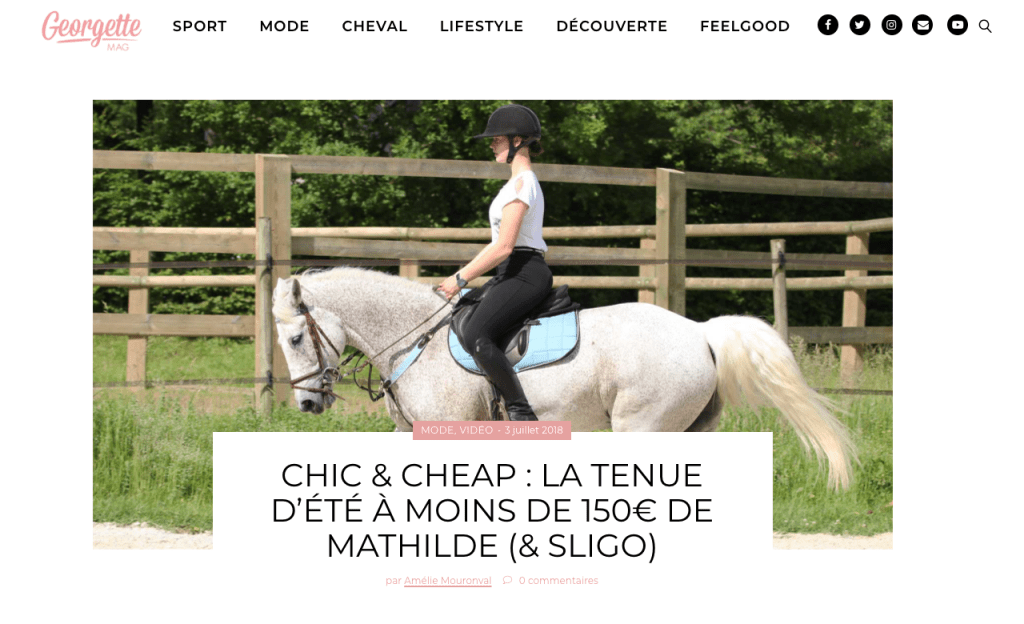Image resolution: width=1024 pixels, height=624 pixels.
Task: Open the CHEVAL menu
Action: click(374, 26)
